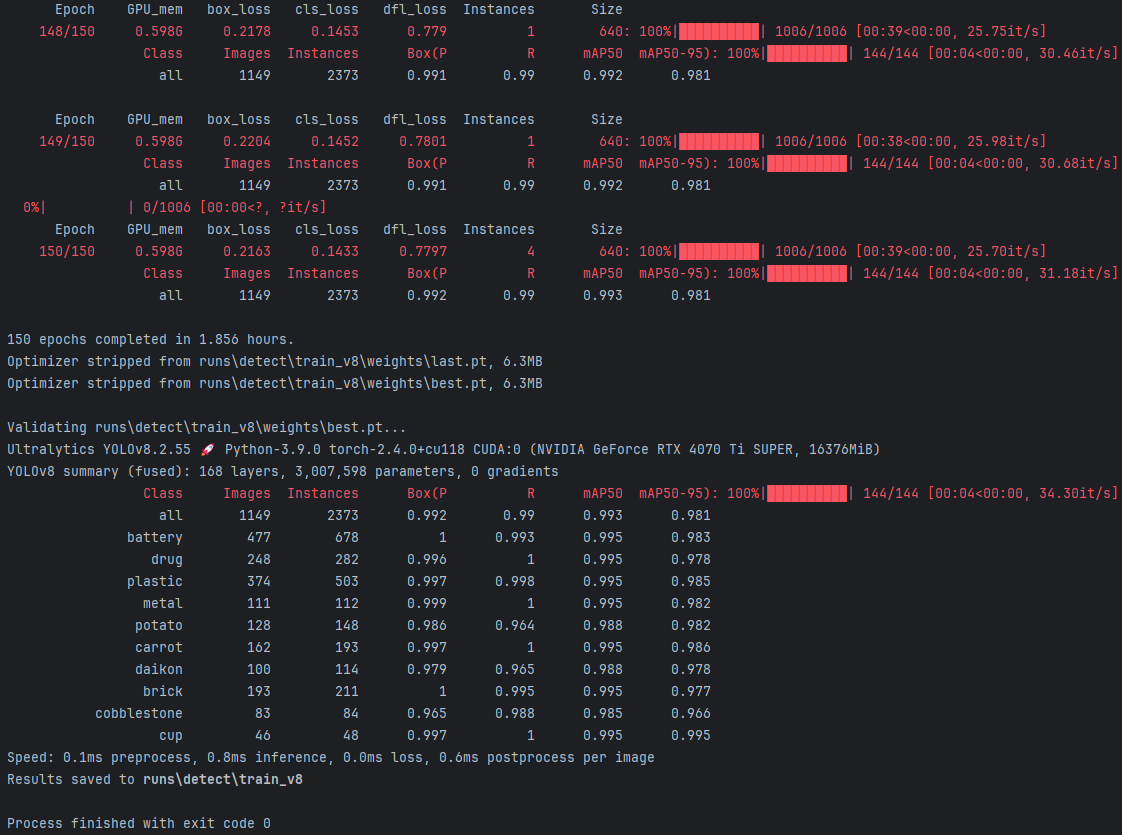Click the epoch counter 150/150
1122x835 pixels.
click(x=67, y=252)
